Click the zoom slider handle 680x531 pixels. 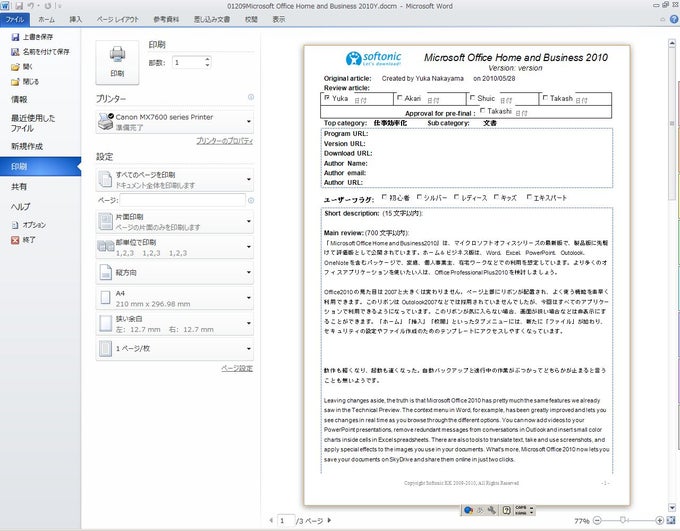point(623,520)
